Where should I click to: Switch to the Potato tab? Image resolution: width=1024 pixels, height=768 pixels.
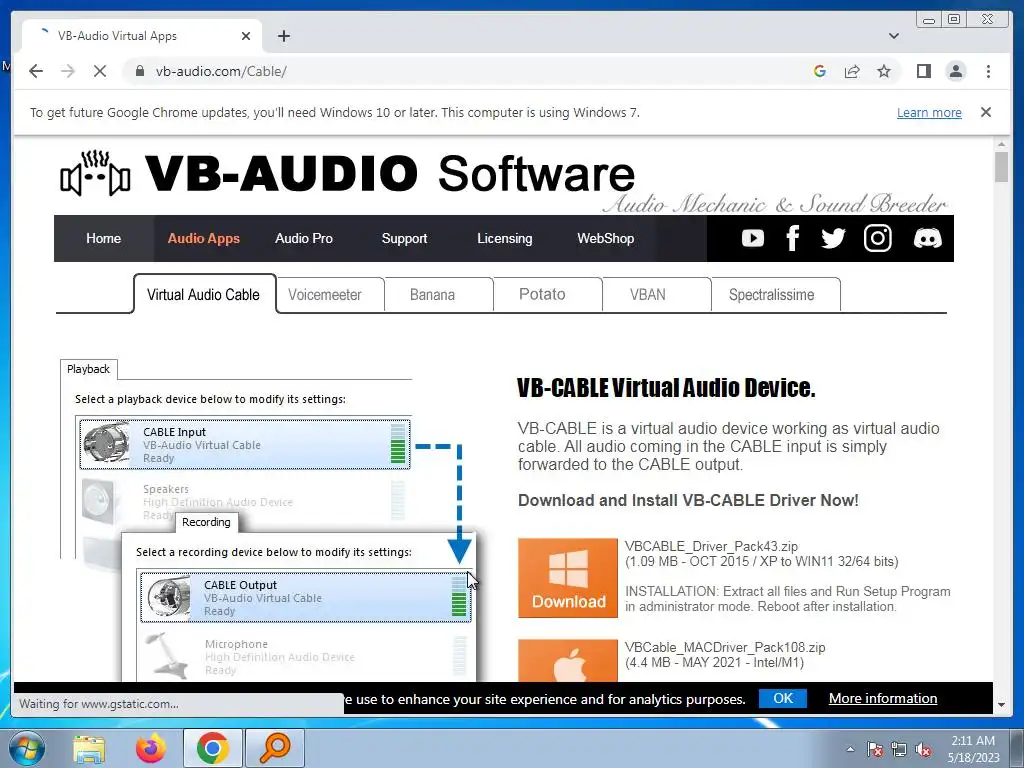[548, 295]
